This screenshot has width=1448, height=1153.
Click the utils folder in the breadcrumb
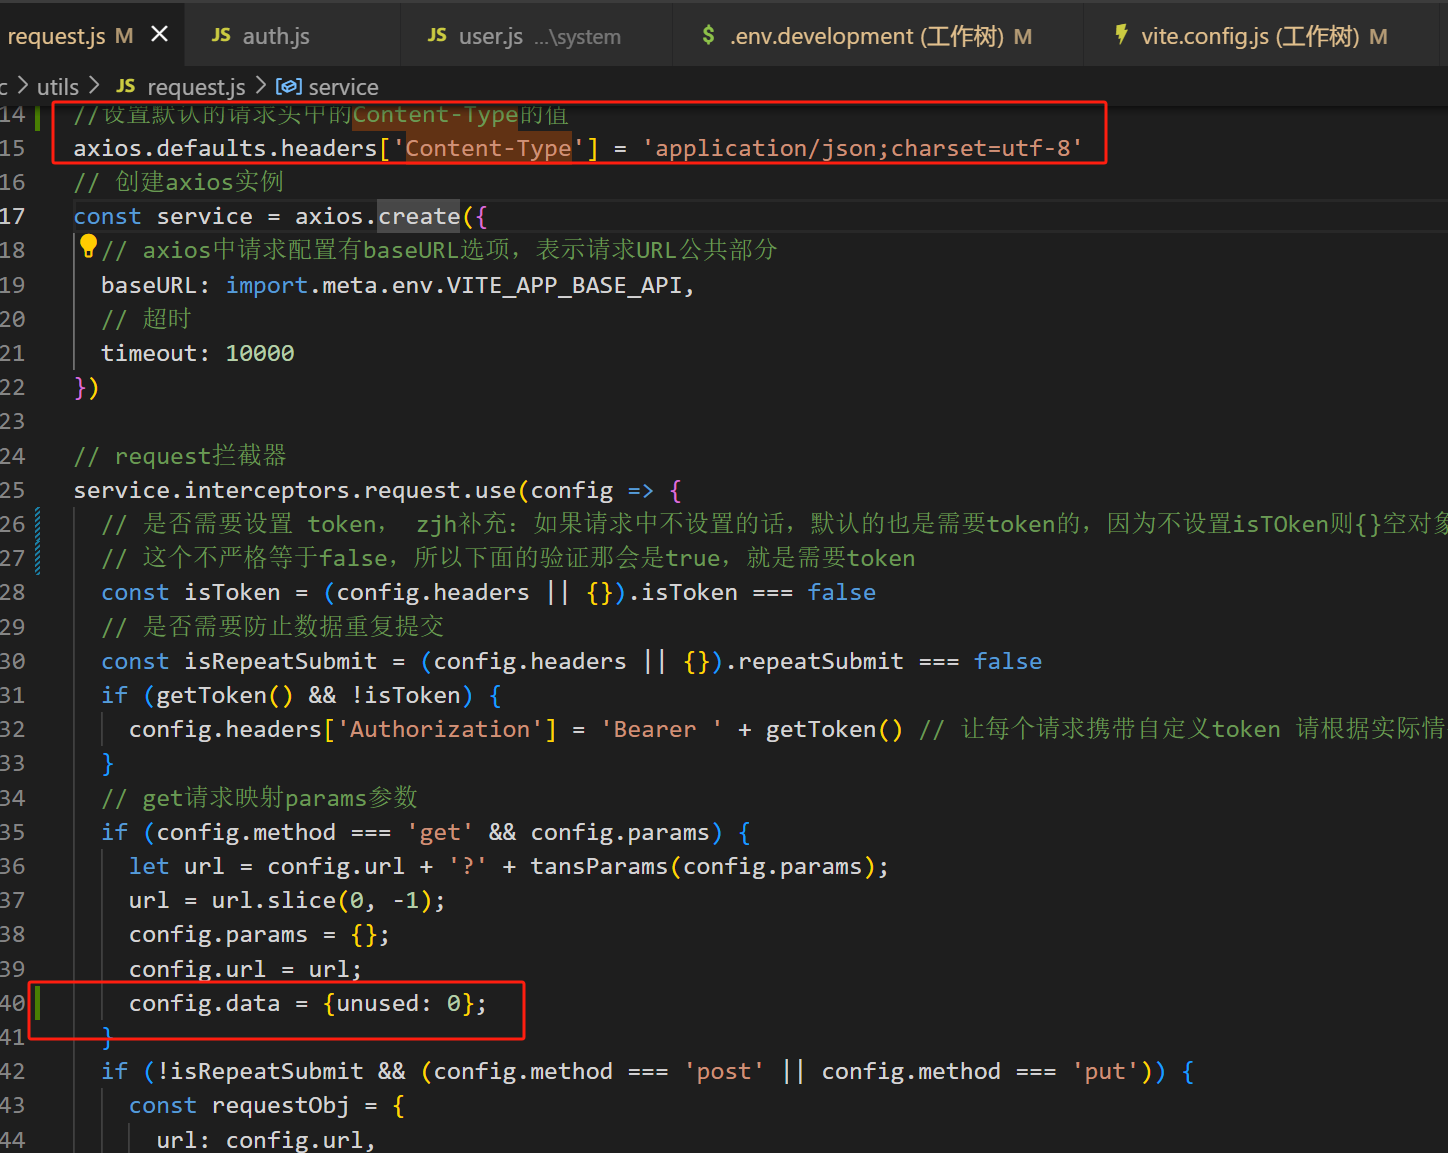[x=58, y=87]
